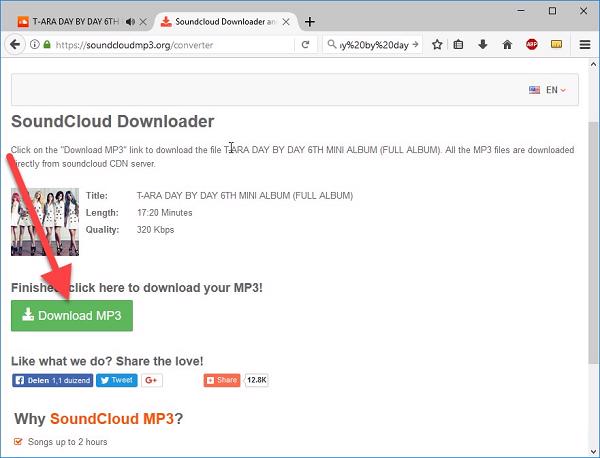
Task: Close the T-ARA DAY BY DAY tab
Action: tap(143, 22)
